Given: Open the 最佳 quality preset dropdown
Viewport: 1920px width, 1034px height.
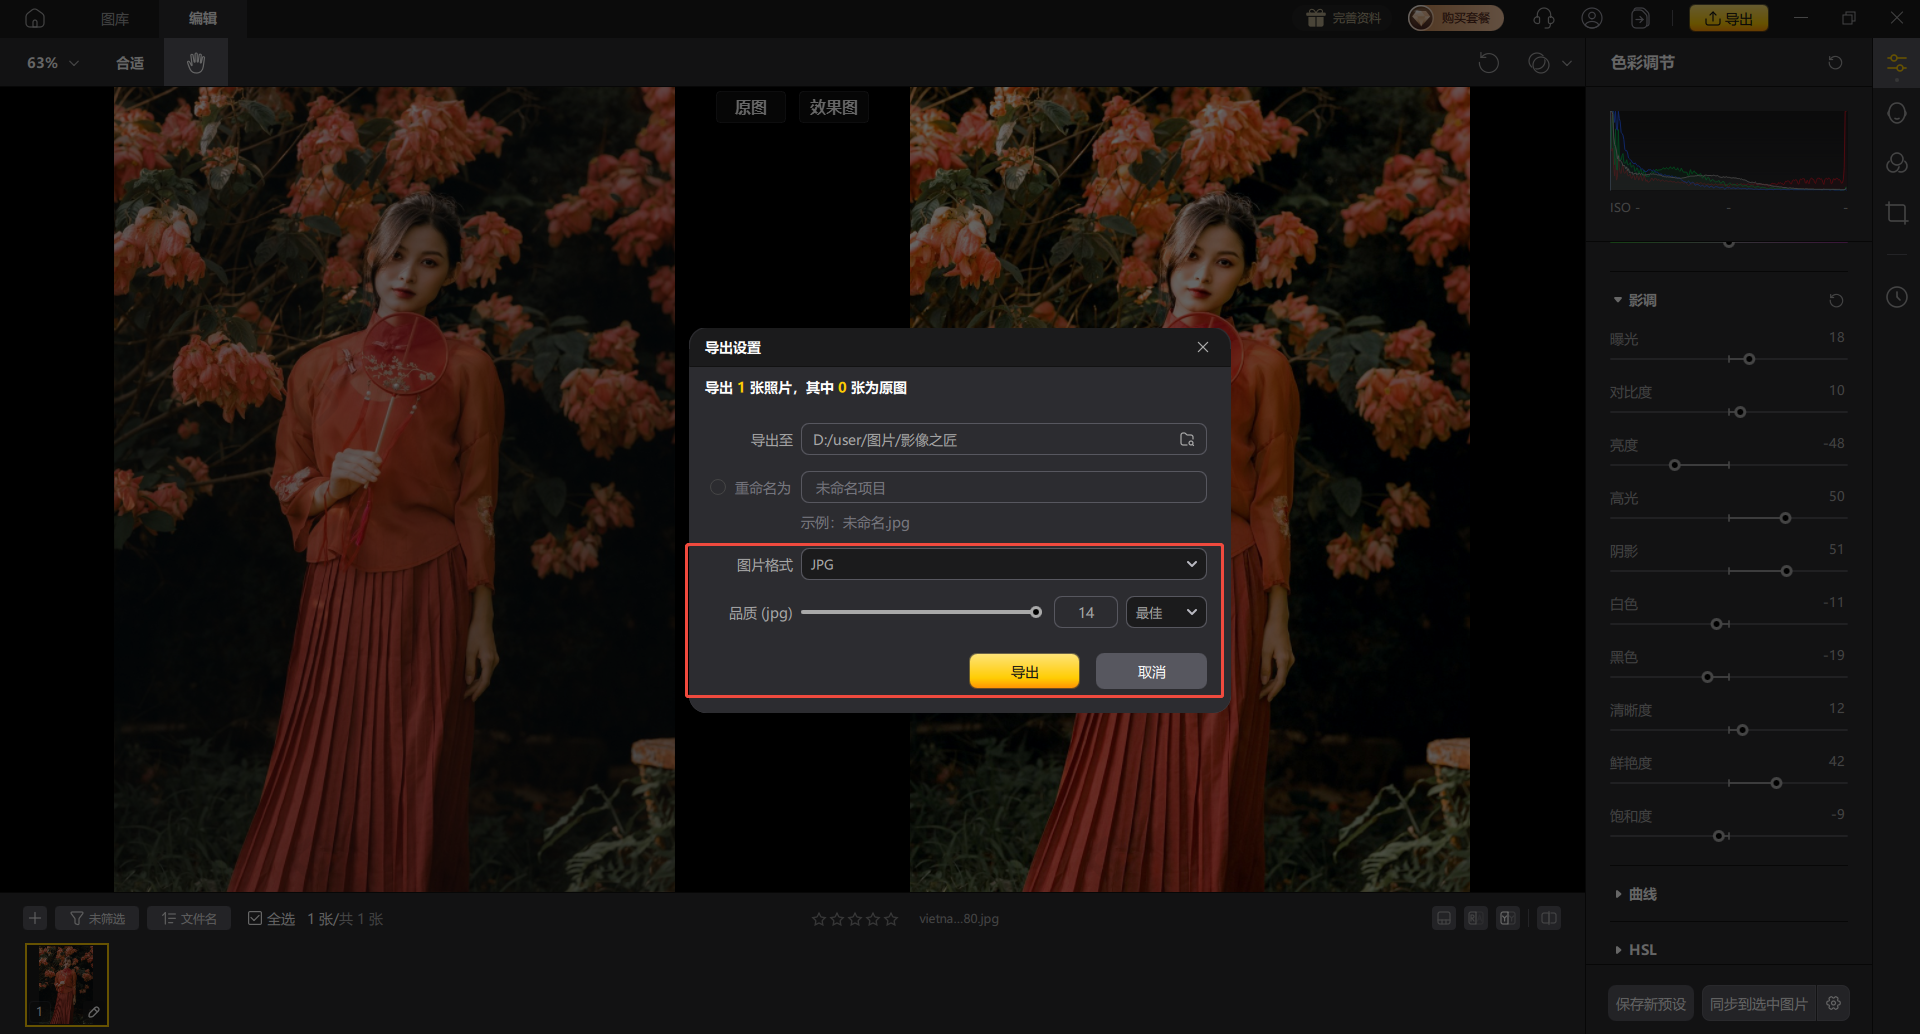Looking at the screenshot, I should 1165,613.
